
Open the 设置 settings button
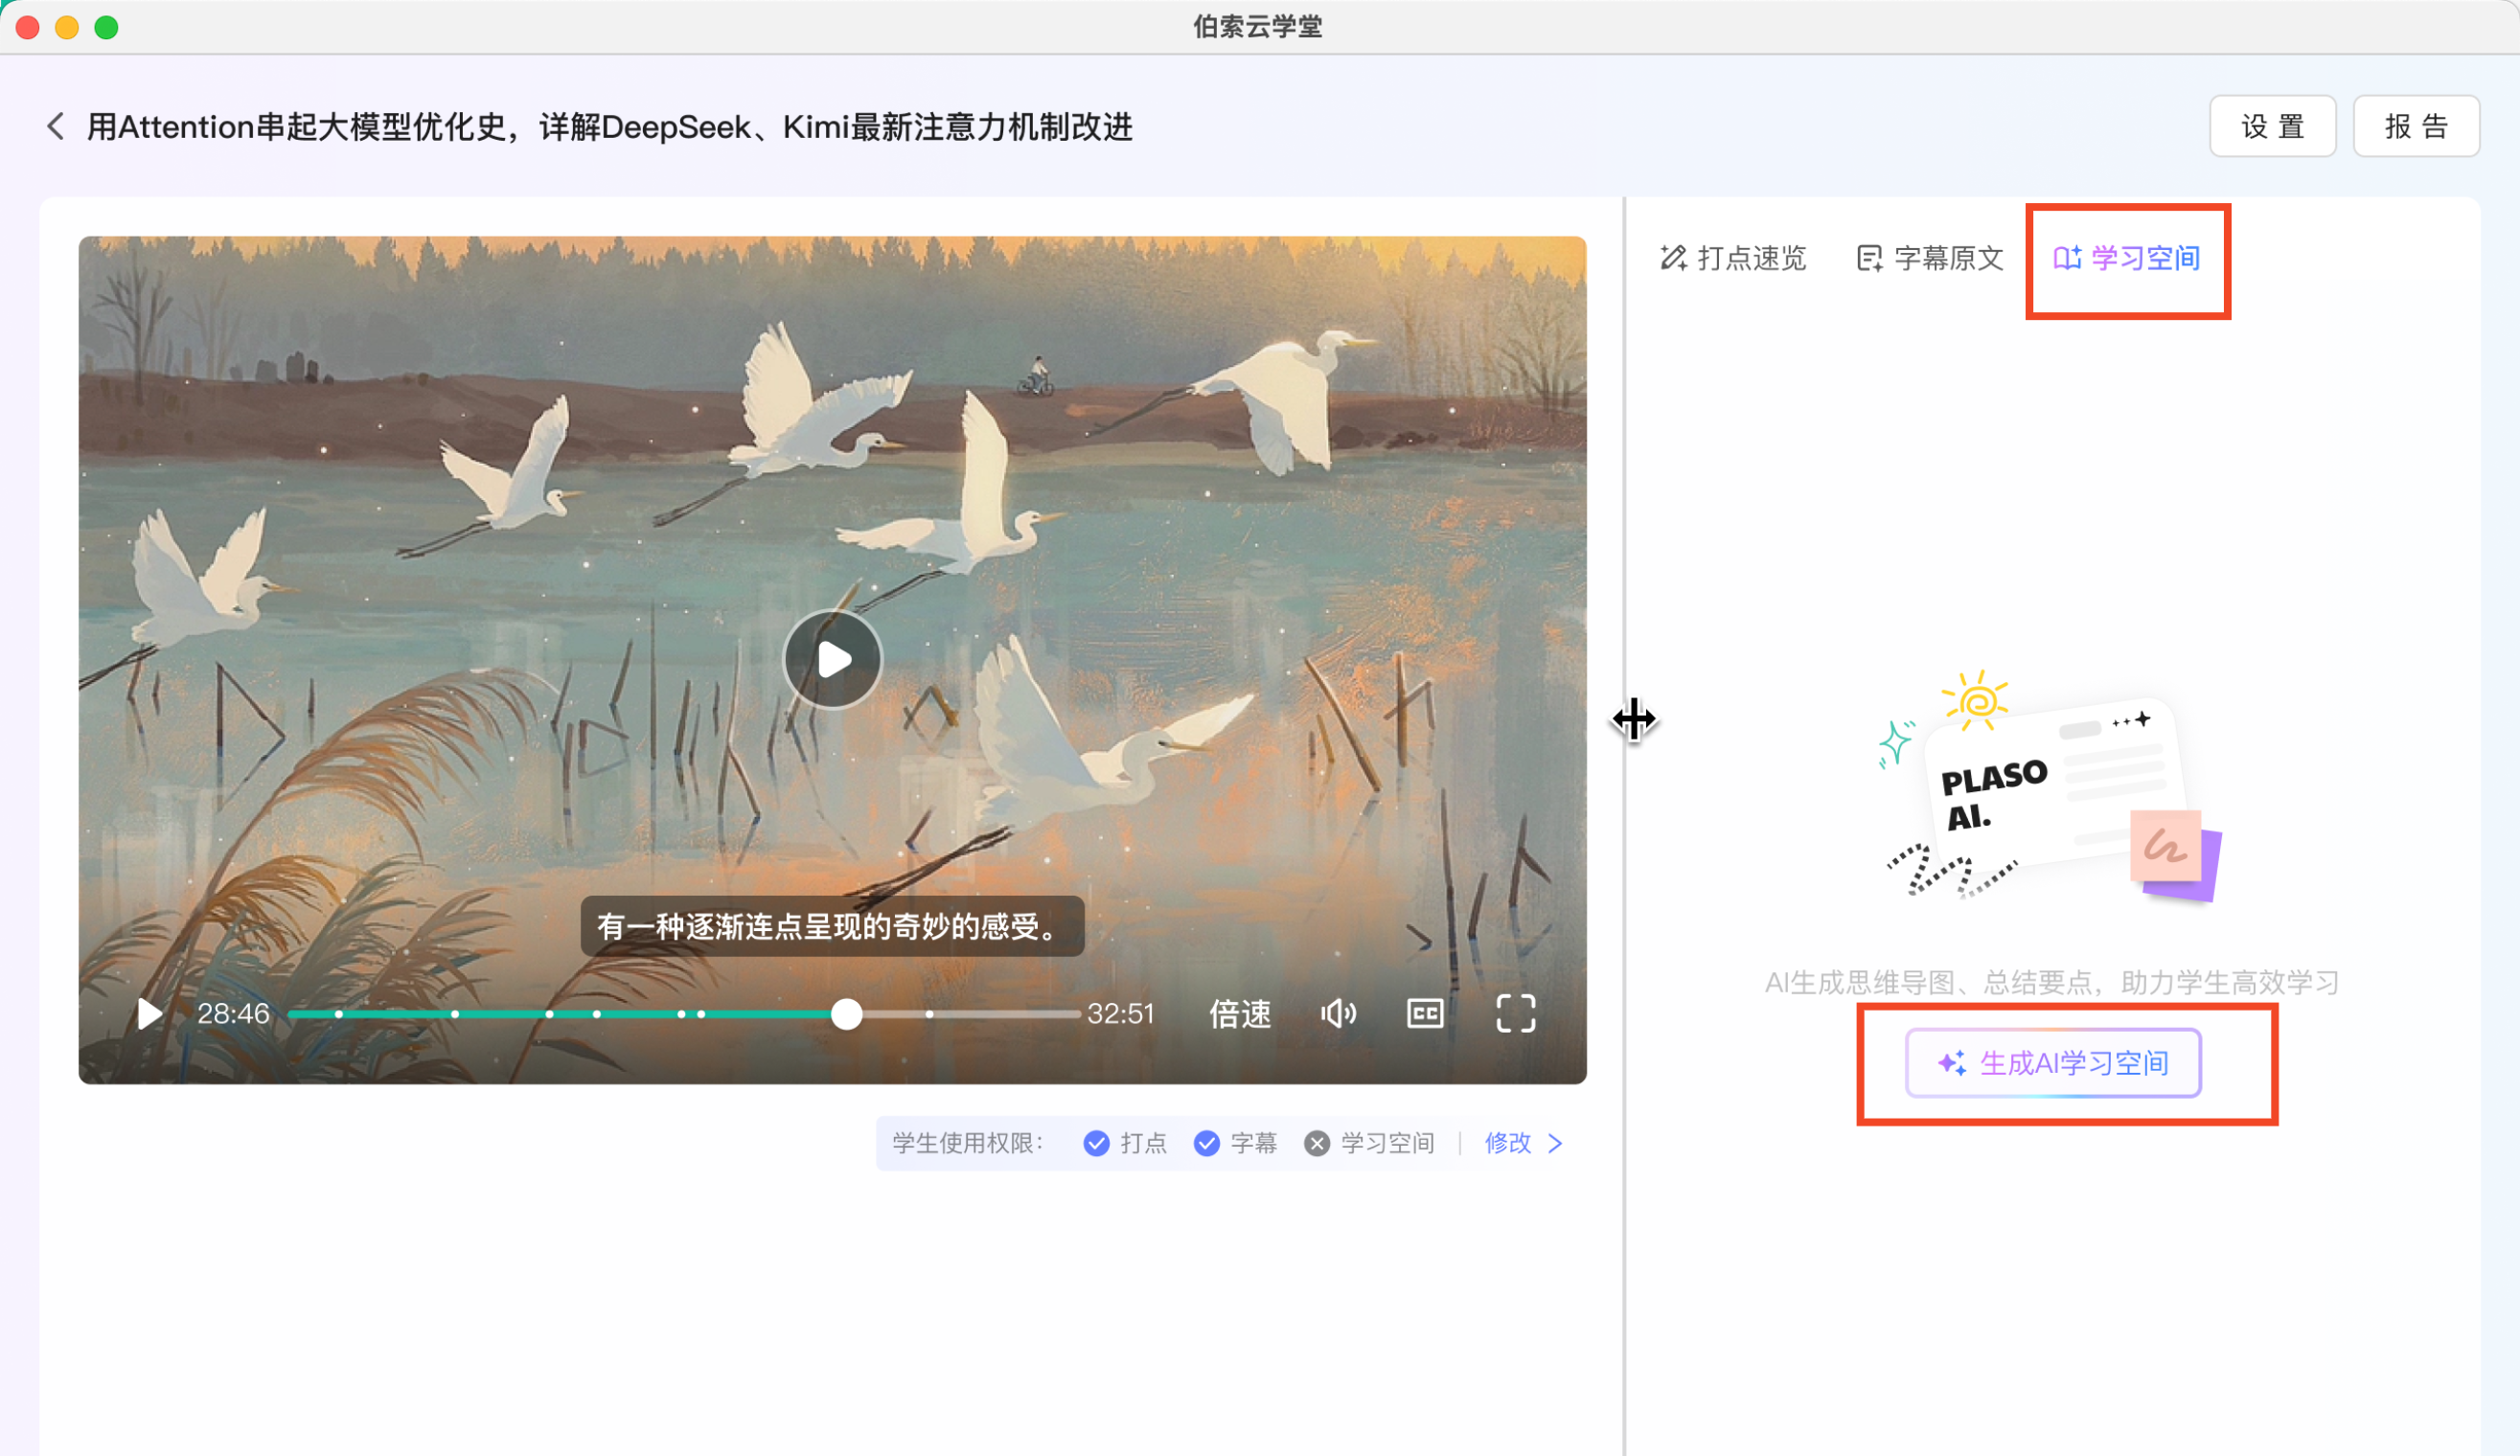click(x=2272, y=127)
